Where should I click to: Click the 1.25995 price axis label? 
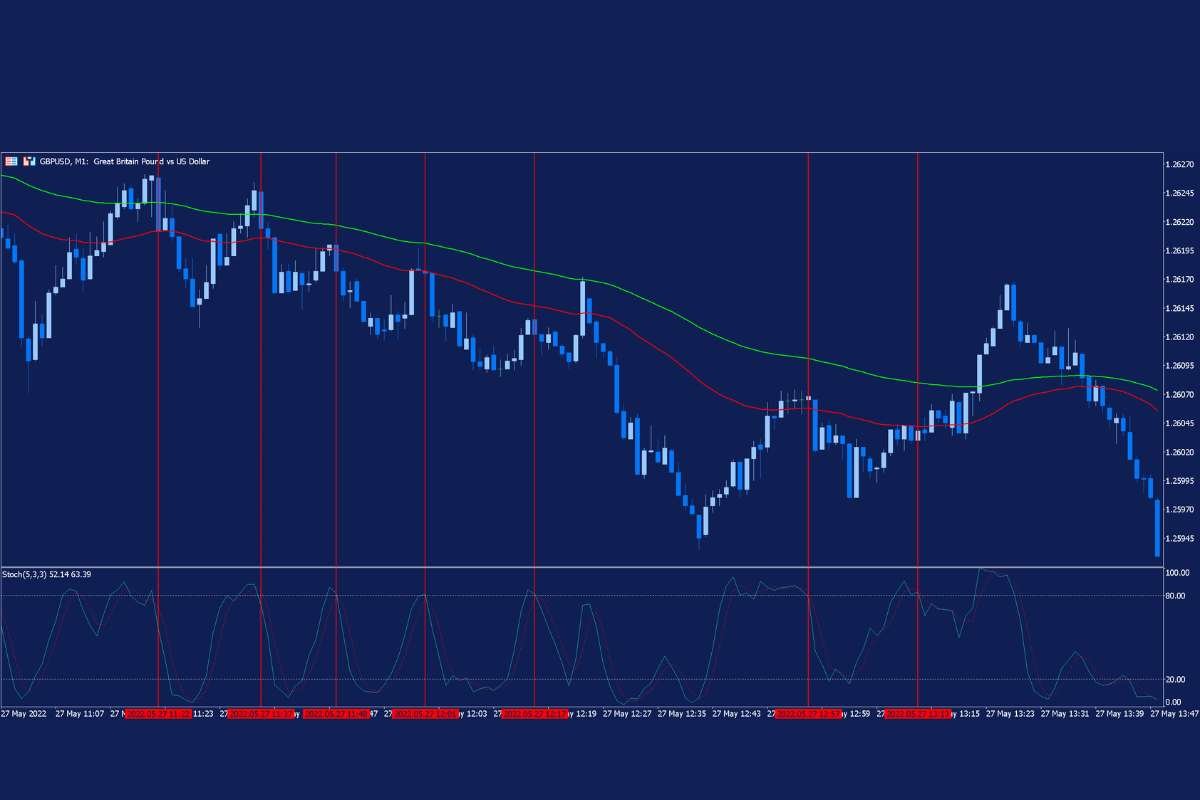(1181, 481)
